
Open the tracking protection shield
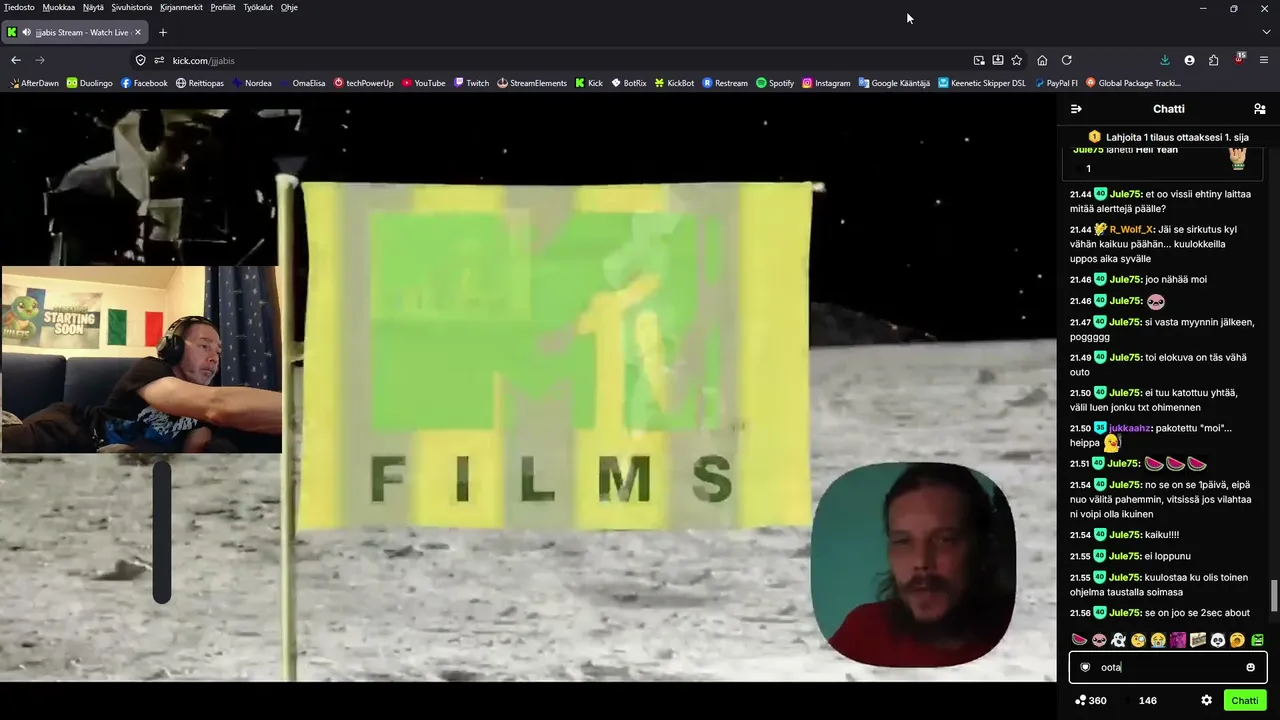click(x=141, y=60)
